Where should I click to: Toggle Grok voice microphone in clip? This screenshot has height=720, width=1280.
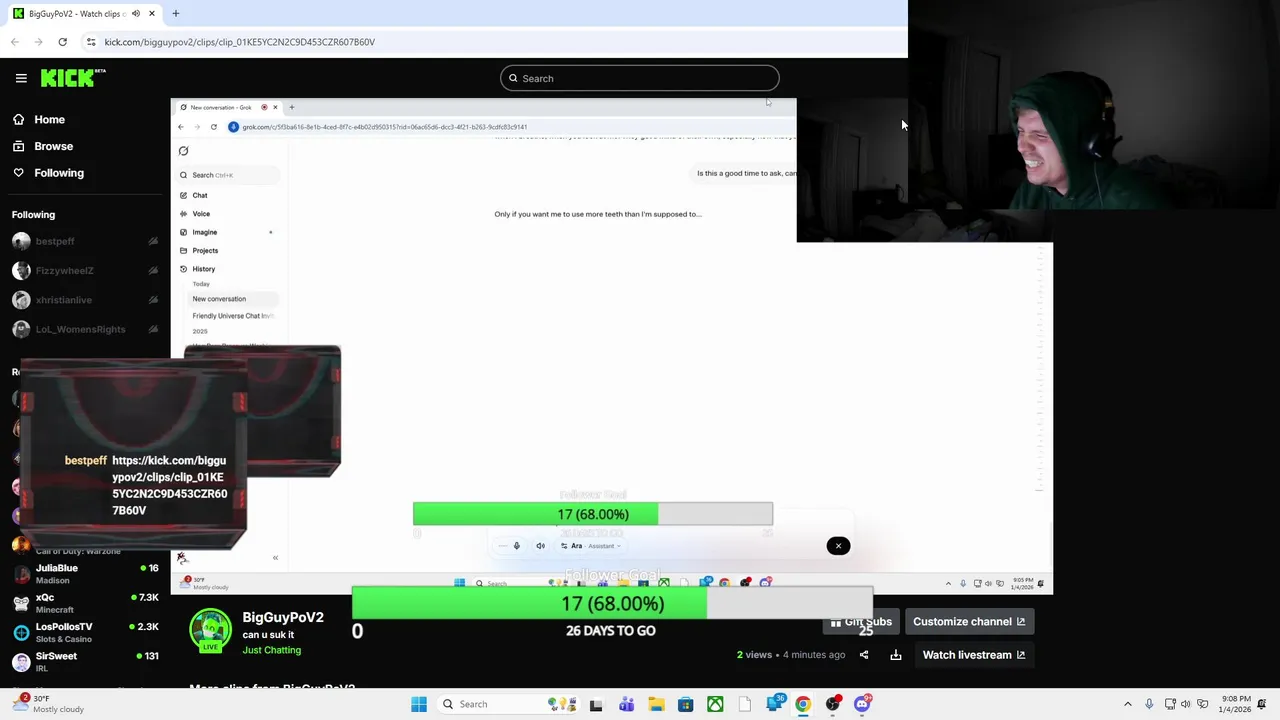click(517, 546)
